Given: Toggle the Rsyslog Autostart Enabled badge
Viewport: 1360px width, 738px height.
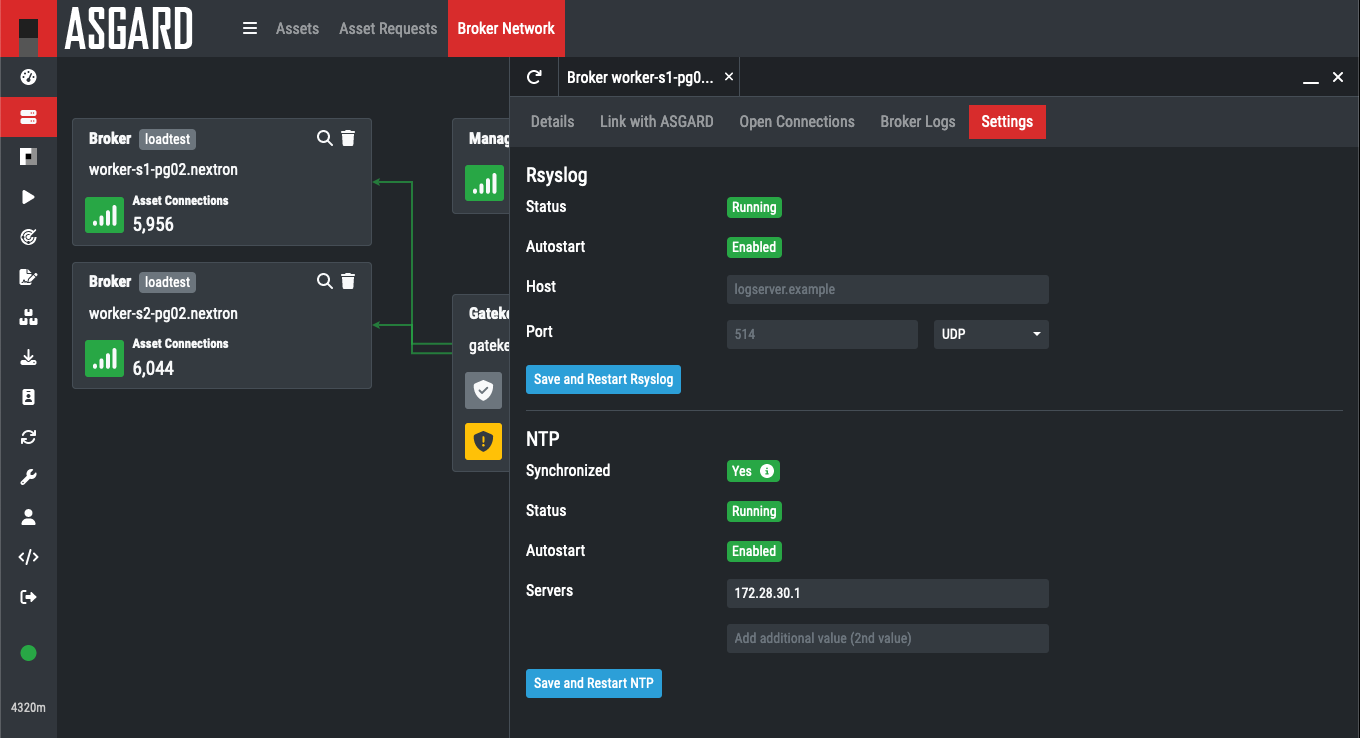Looking at the screenshot, I should tap(754, 247).
